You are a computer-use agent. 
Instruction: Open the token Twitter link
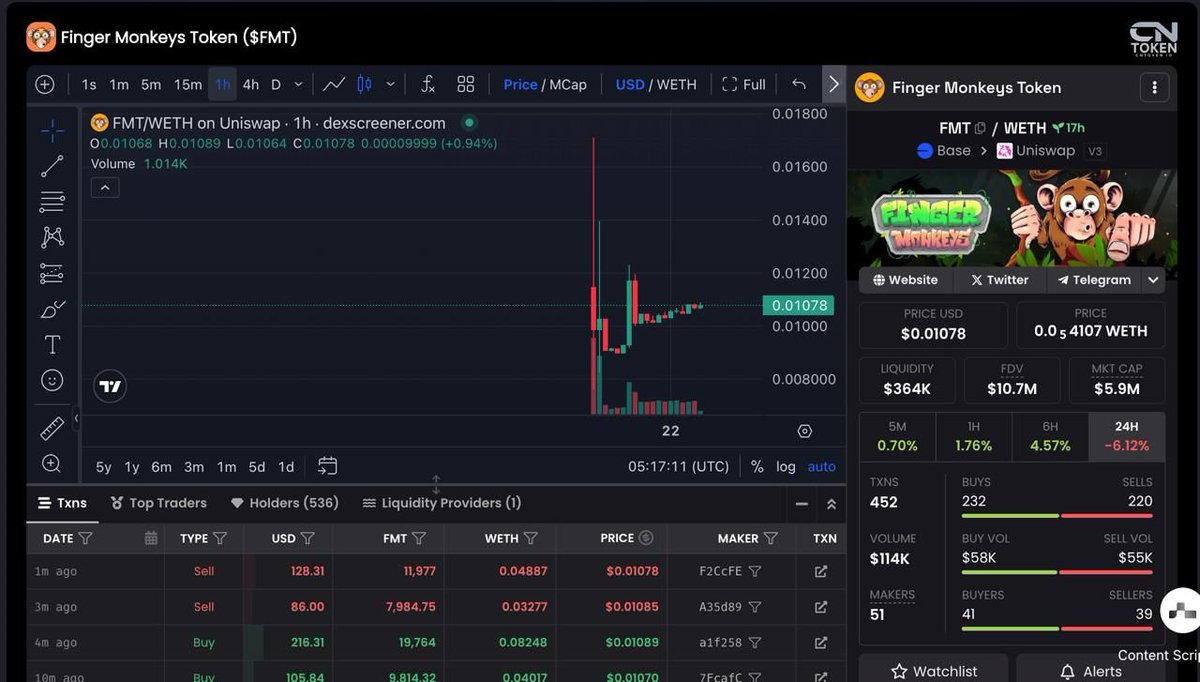click(1000, 281)
